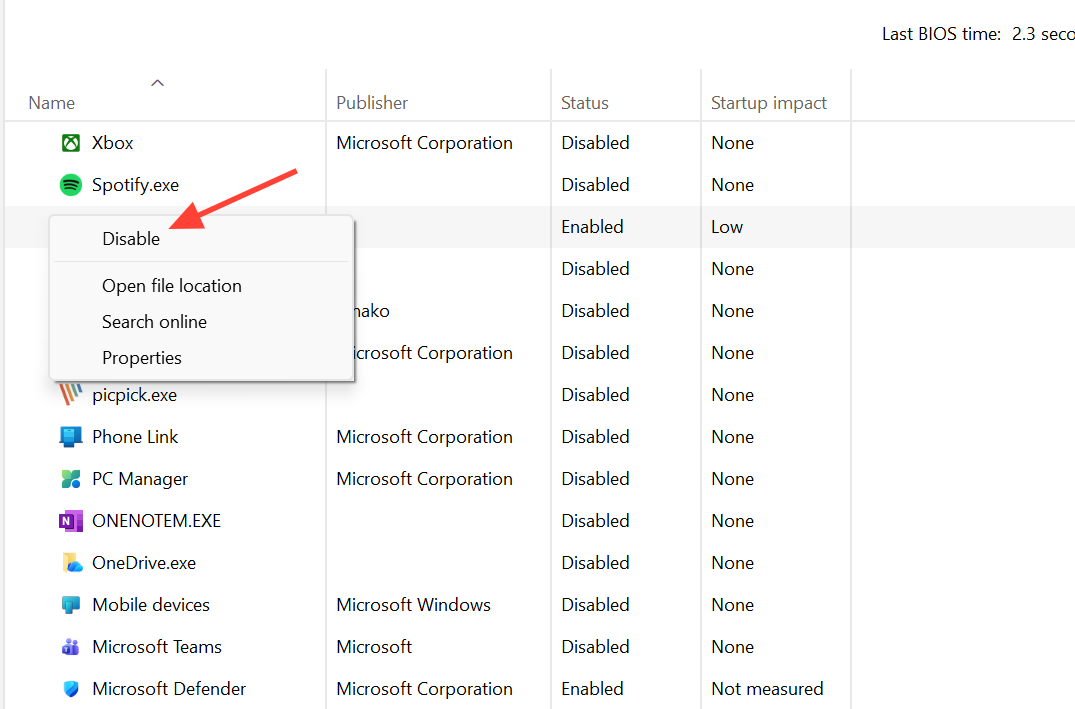Click Enabled status in Microsoft Defender row
The image size is (1075, 709).
pyautogui.click(x=592, y=688)
